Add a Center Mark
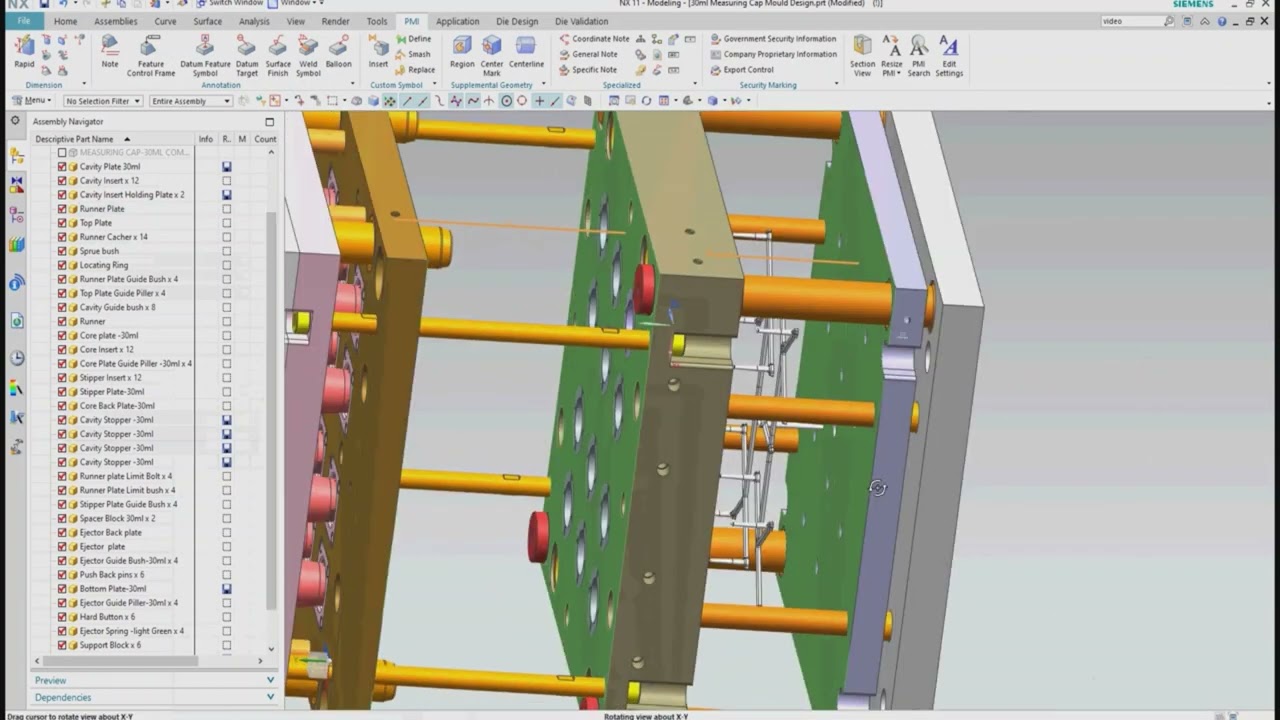The height and width of the screenshot is (720, 1280). click(x=492, y=55)
